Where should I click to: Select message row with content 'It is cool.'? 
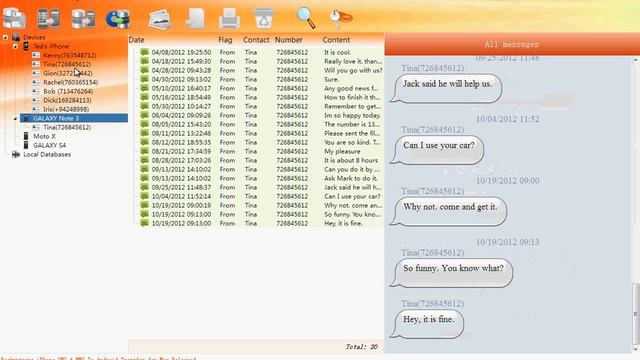coord(261,52)
